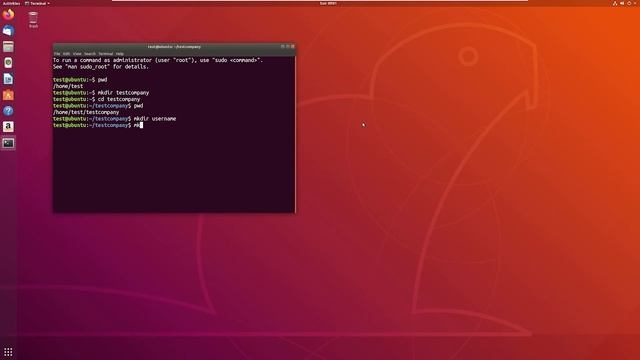
Task: Launch Rhythmbox from the dock
Action: click(8, 62)
